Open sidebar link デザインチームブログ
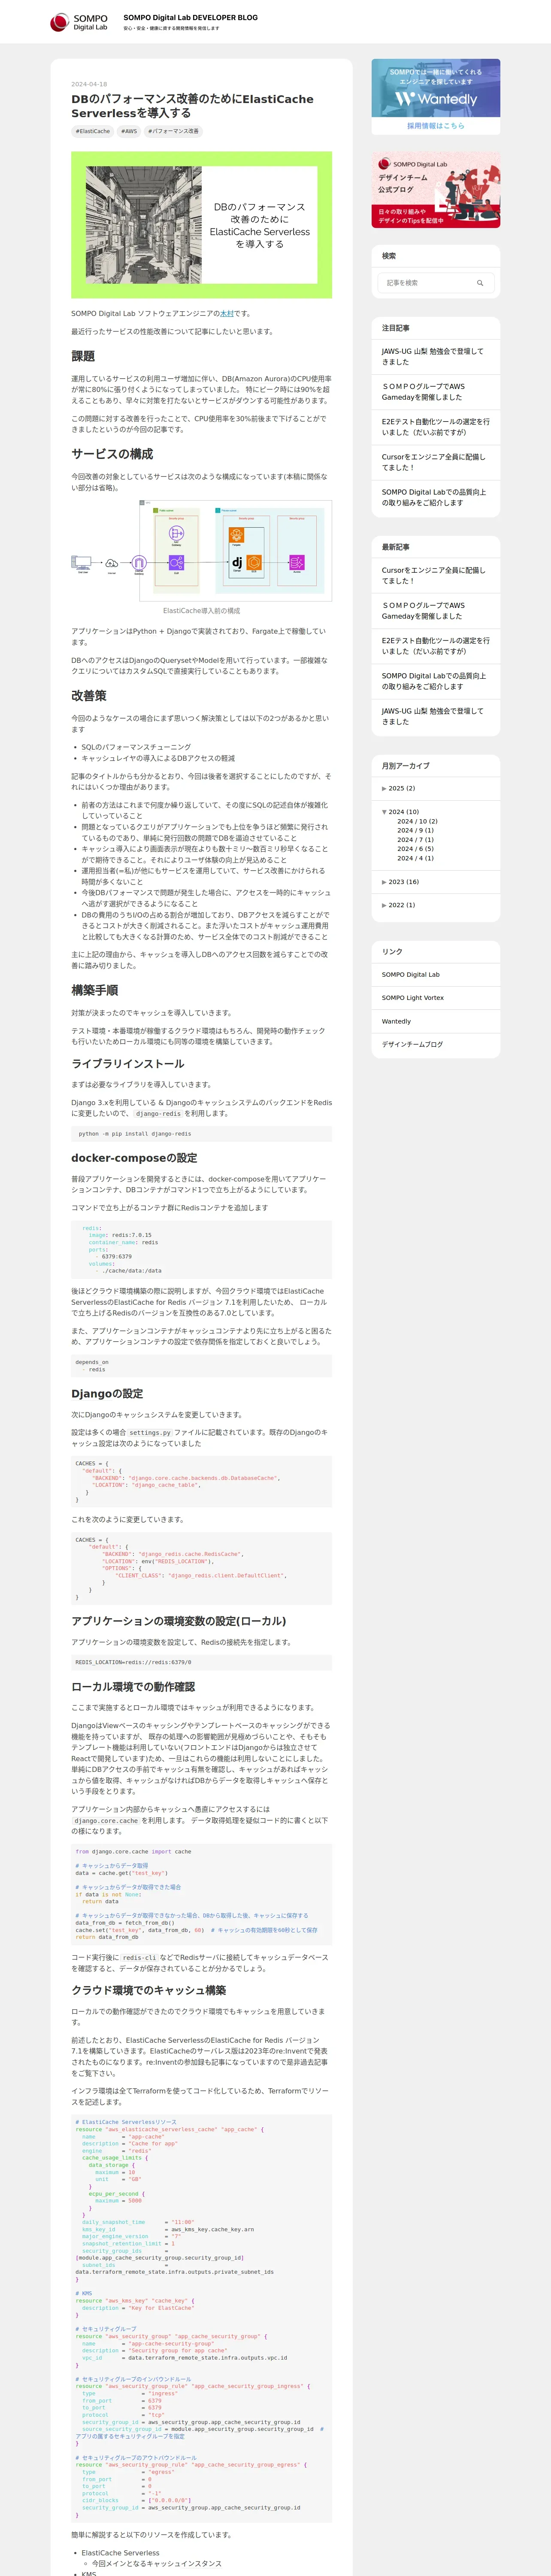Viewport: 551px width, 2576px height. click(x=412, y=1044)
